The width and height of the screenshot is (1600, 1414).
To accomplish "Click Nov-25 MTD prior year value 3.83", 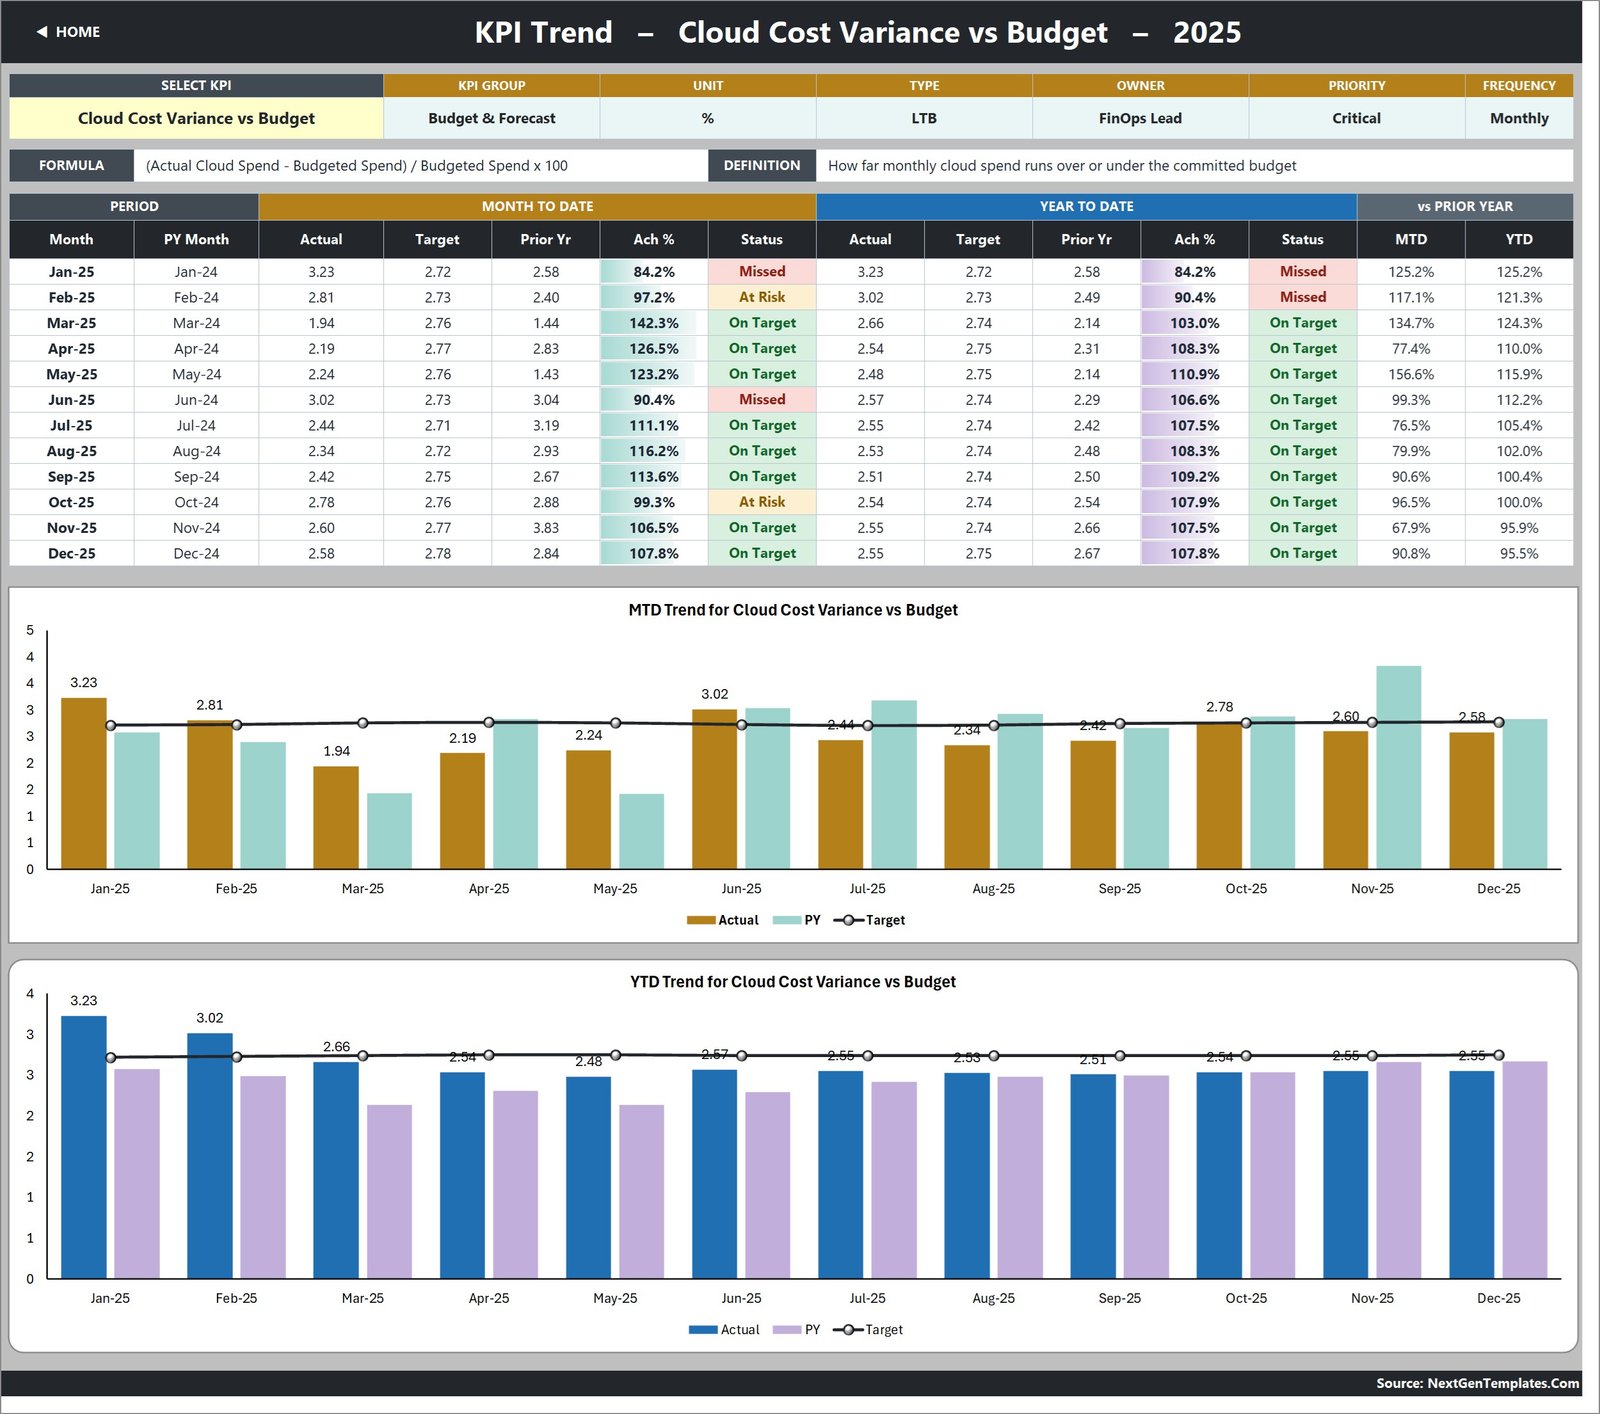I will (x=546, y=528).
